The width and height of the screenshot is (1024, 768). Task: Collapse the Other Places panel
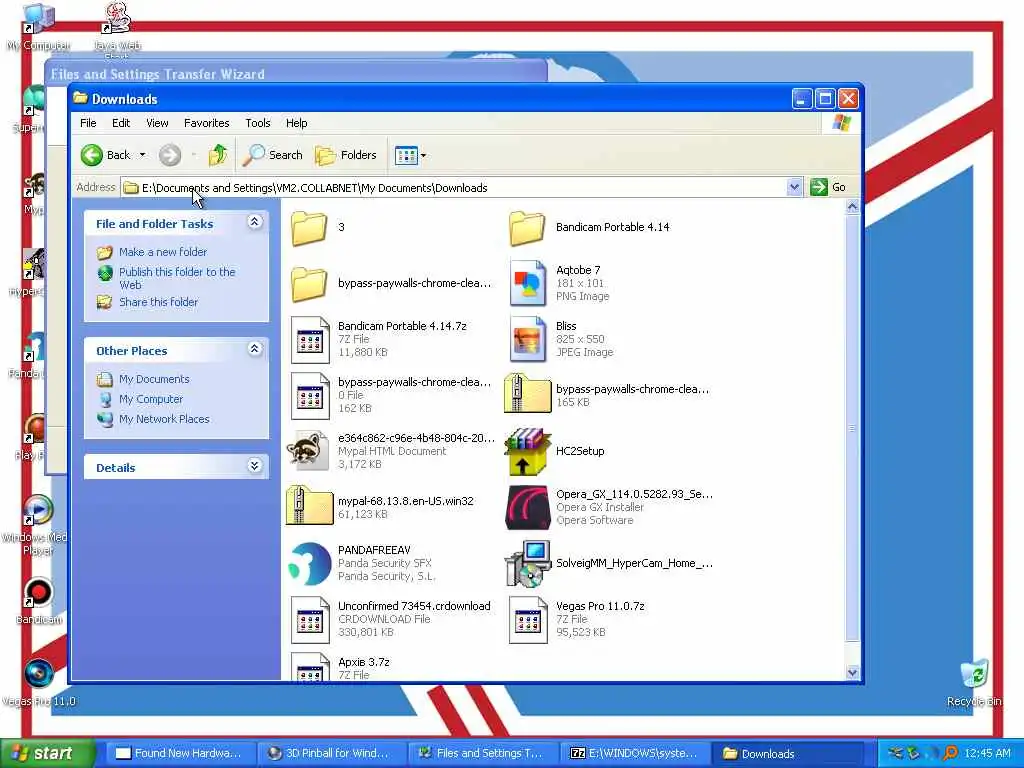click(x=255, y=349)
